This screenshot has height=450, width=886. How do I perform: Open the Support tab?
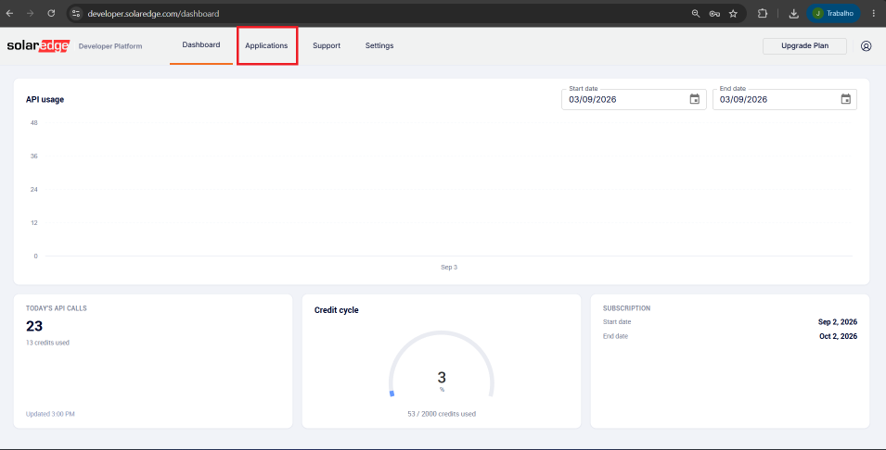click(x=327, y=46)
